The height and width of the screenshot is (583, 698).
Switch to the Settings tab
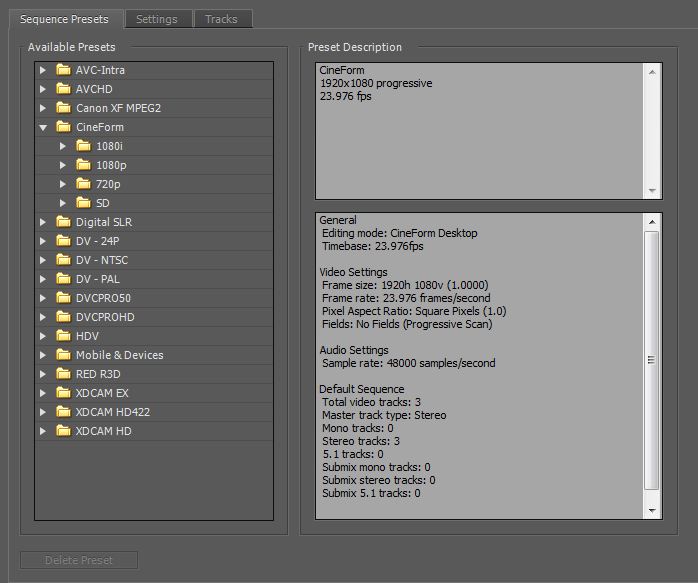[156, 19]
